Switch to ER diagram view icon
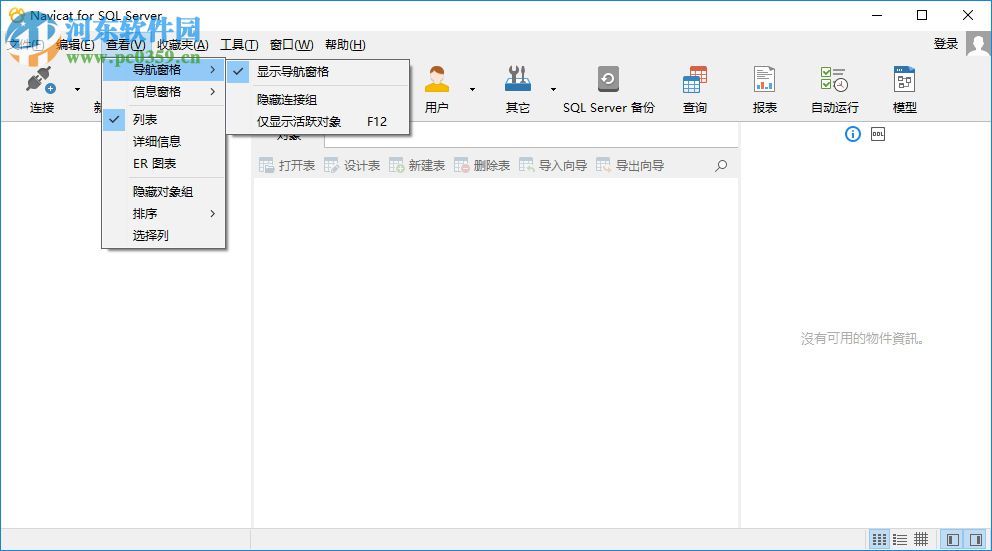The image size is (992, 551). click(x=921, y=540)
